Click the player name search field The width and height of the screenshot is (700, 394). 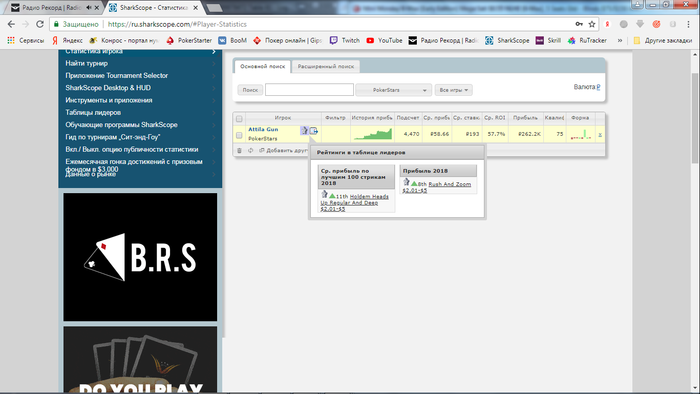309,90
